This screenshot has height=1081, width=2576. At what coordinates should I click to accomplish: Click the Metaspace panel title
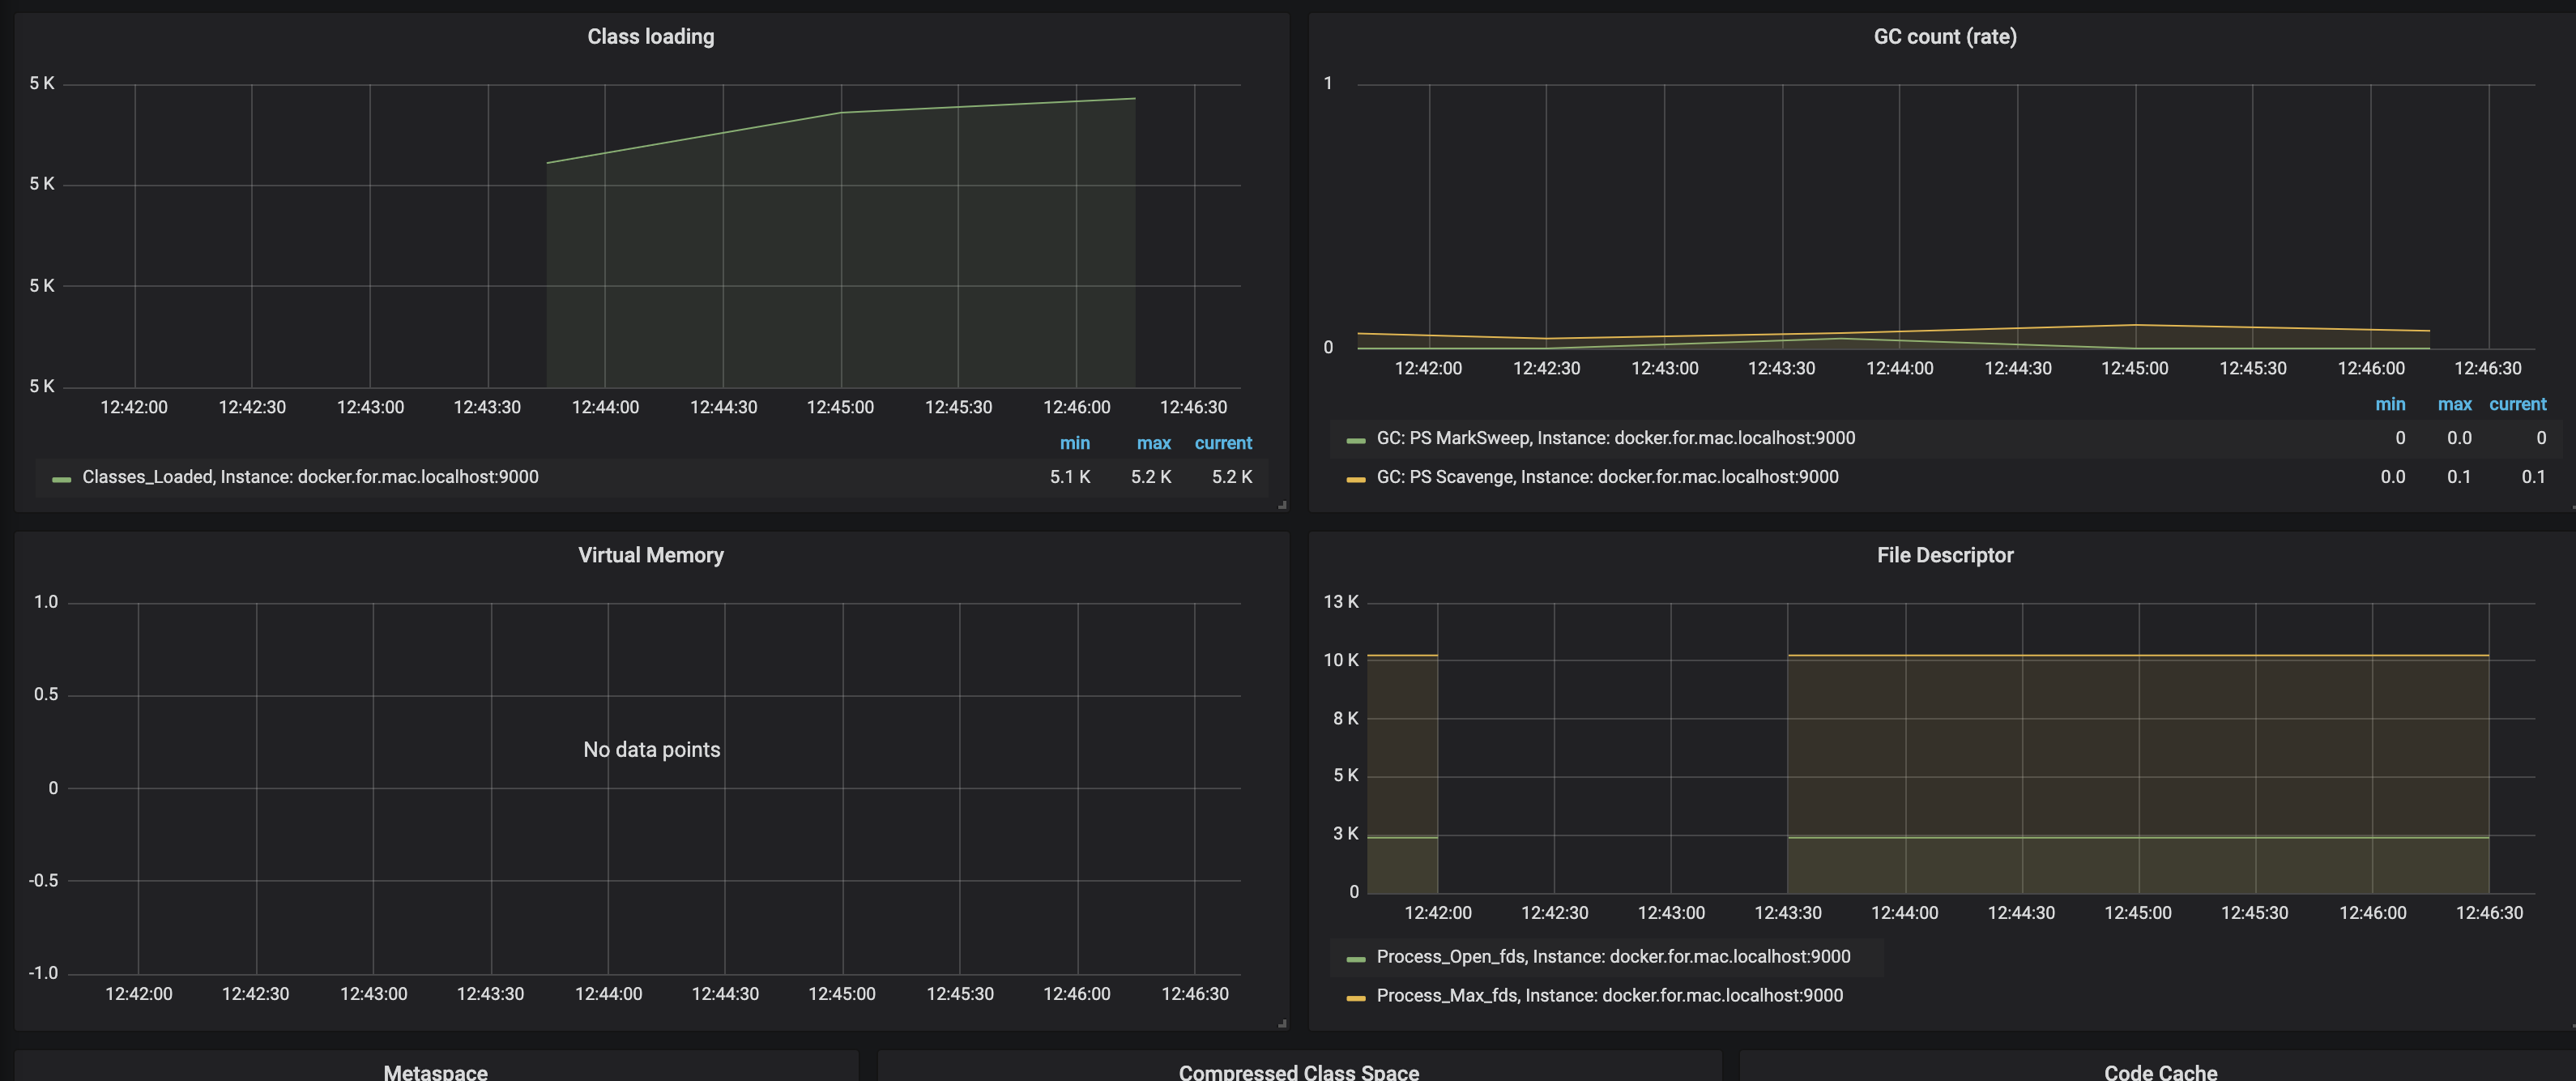[435, 1071]
